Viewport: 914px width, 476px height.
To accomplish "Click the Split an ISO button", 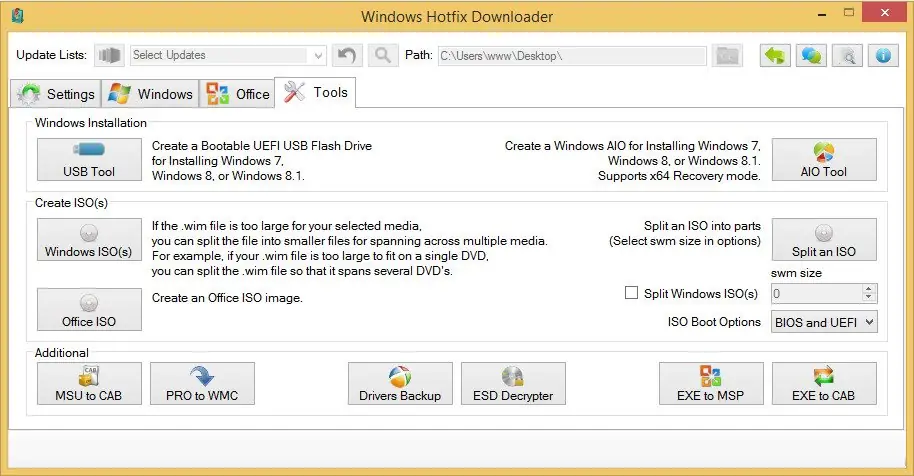I will click(824, 239).
